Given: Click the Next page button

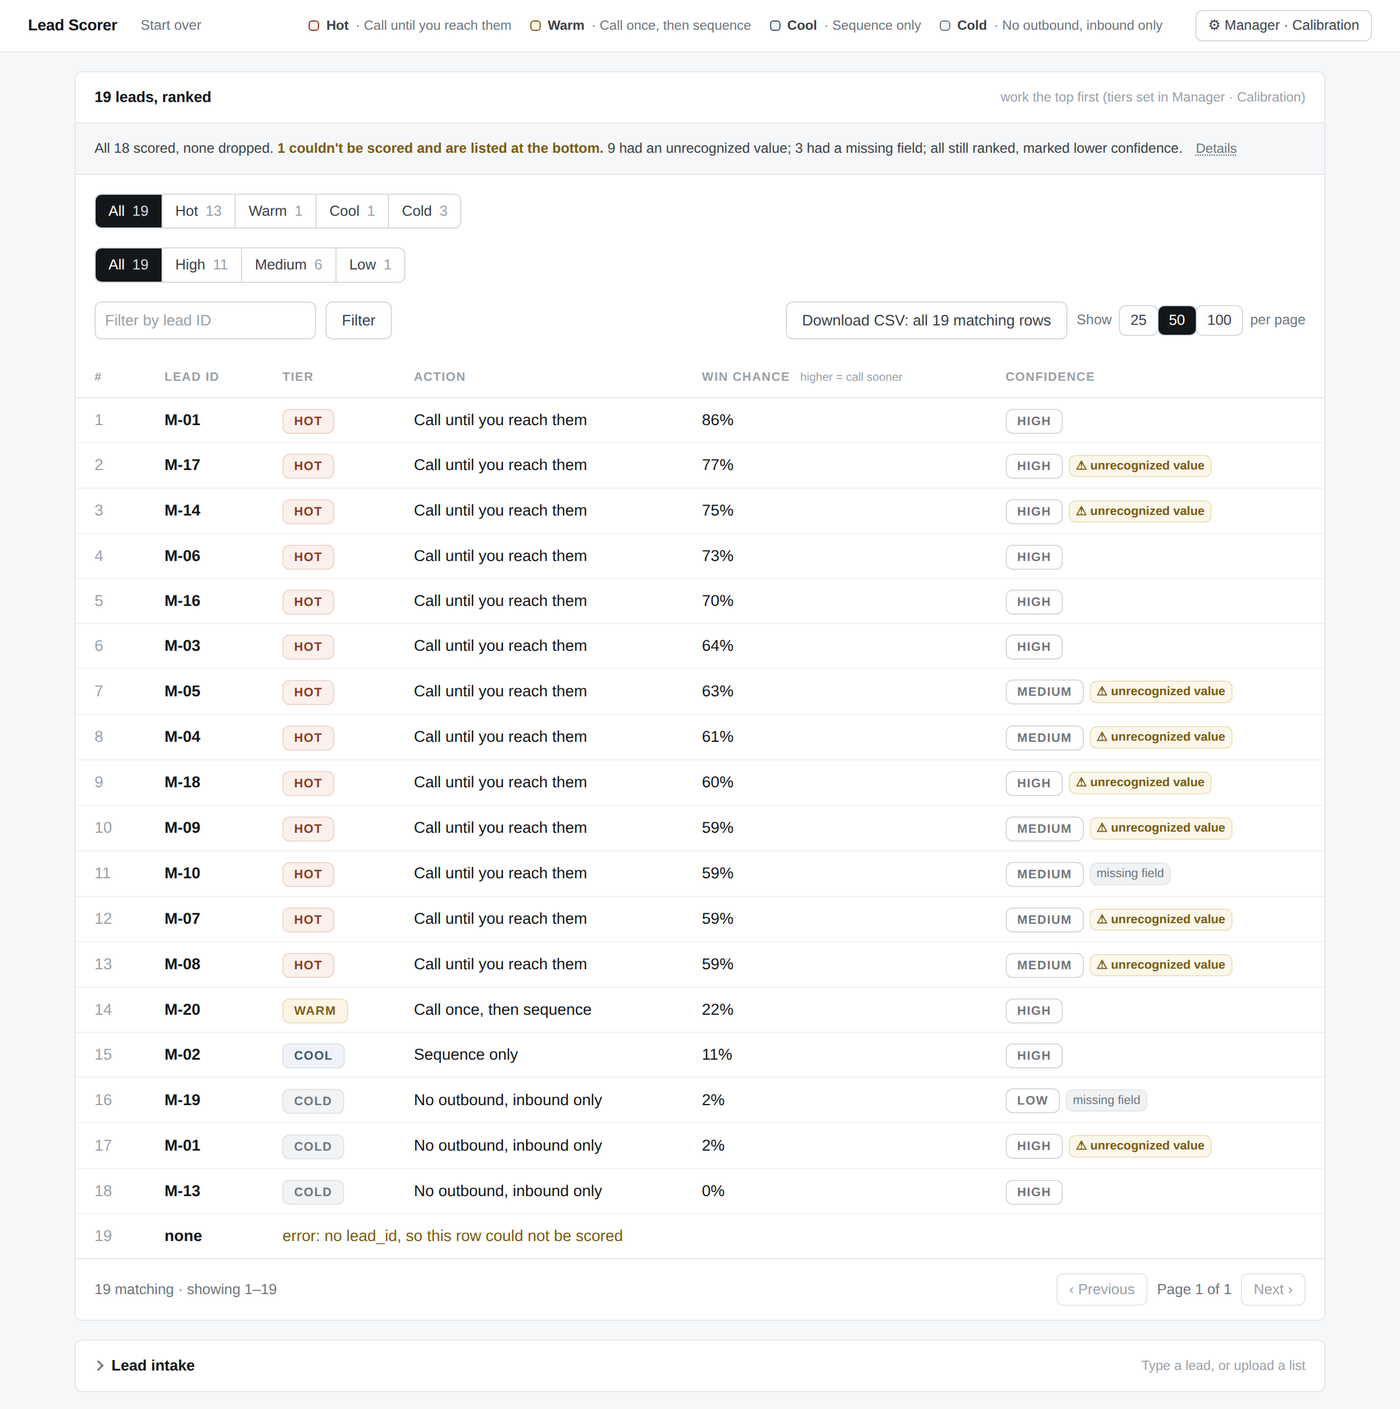Looking at the screenshot, I should coord(1272,1289).
